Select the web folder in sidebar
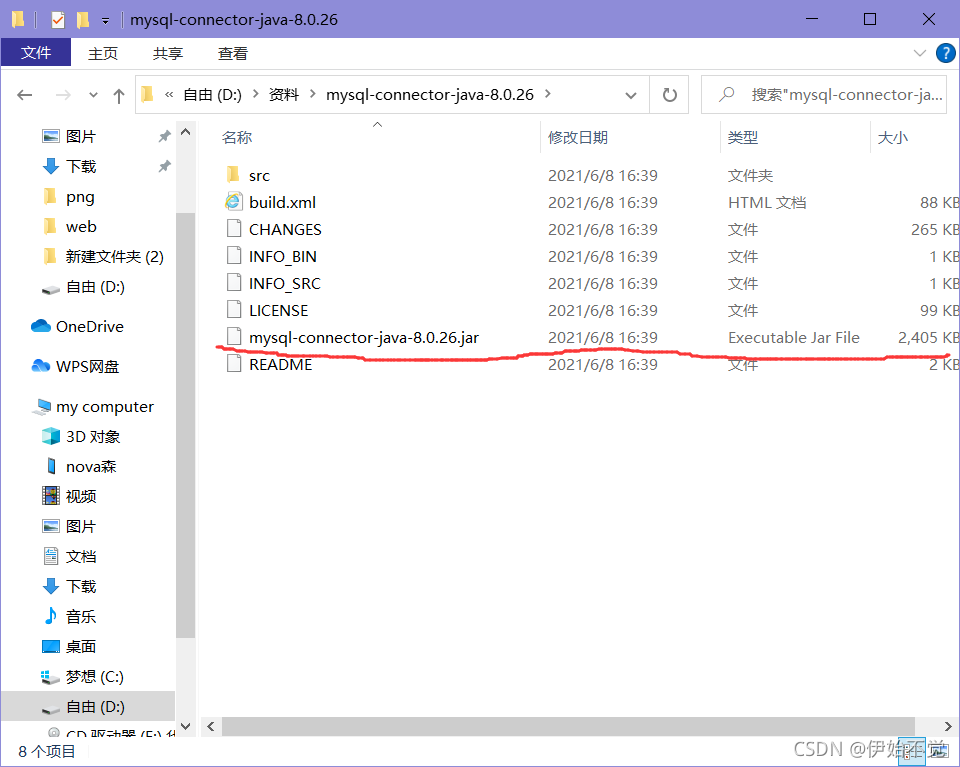960x767 pixels. (81, 226)
